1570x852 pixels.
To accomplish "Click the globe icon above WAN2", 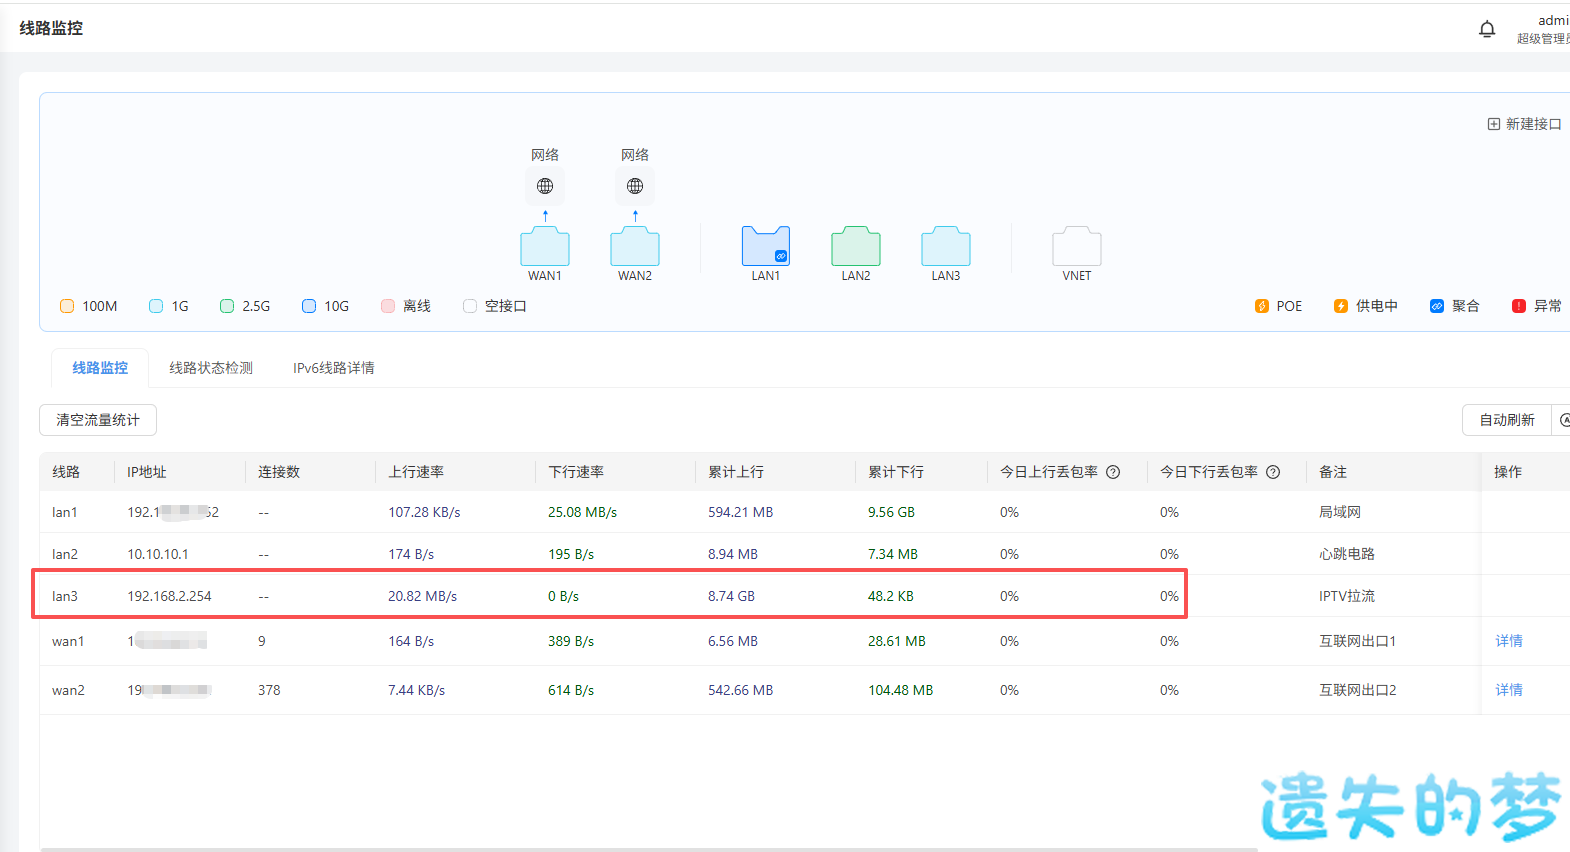I will [635, 186].
